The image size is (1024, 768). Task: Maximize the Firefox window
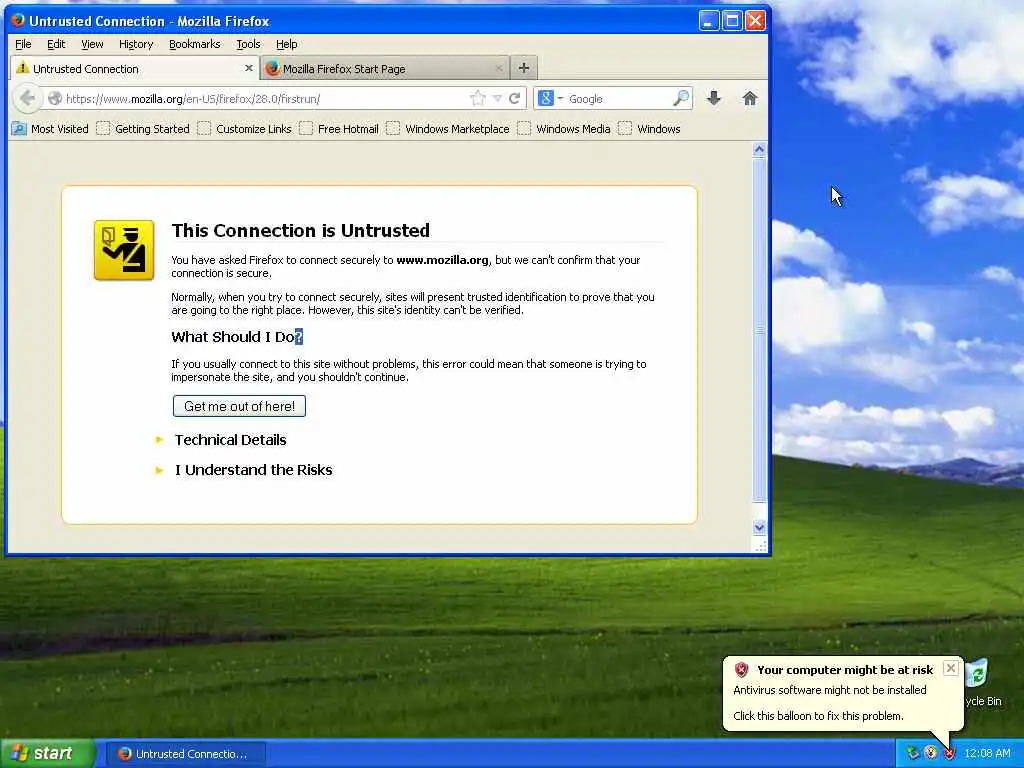(x=732, y=21)
